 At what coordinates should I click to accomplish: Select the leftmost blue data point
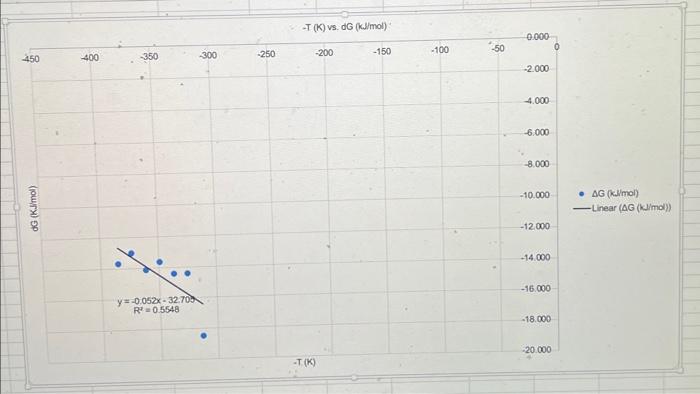pos(118,264)
